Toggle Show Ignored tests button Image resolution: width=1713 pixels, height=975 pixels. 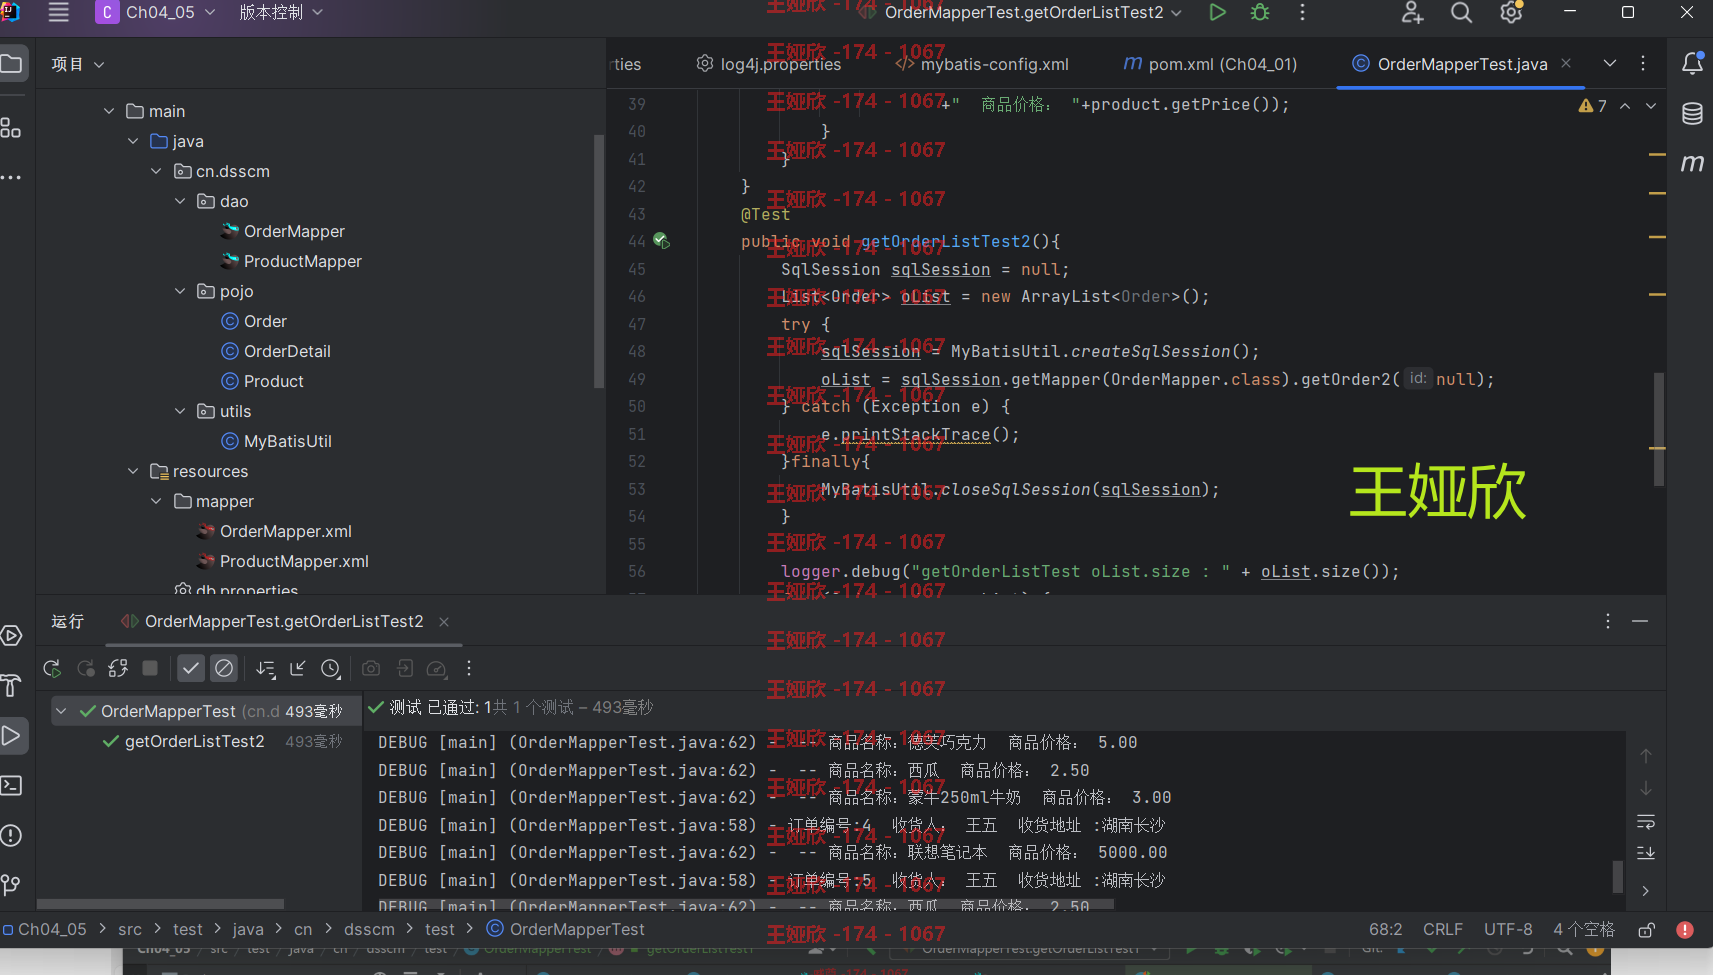click(224, 668)
